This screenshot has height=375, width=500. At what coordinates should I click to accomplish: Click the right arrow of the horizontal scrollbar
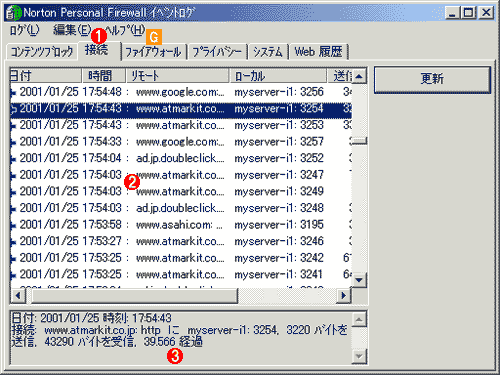tap(343, 295)
